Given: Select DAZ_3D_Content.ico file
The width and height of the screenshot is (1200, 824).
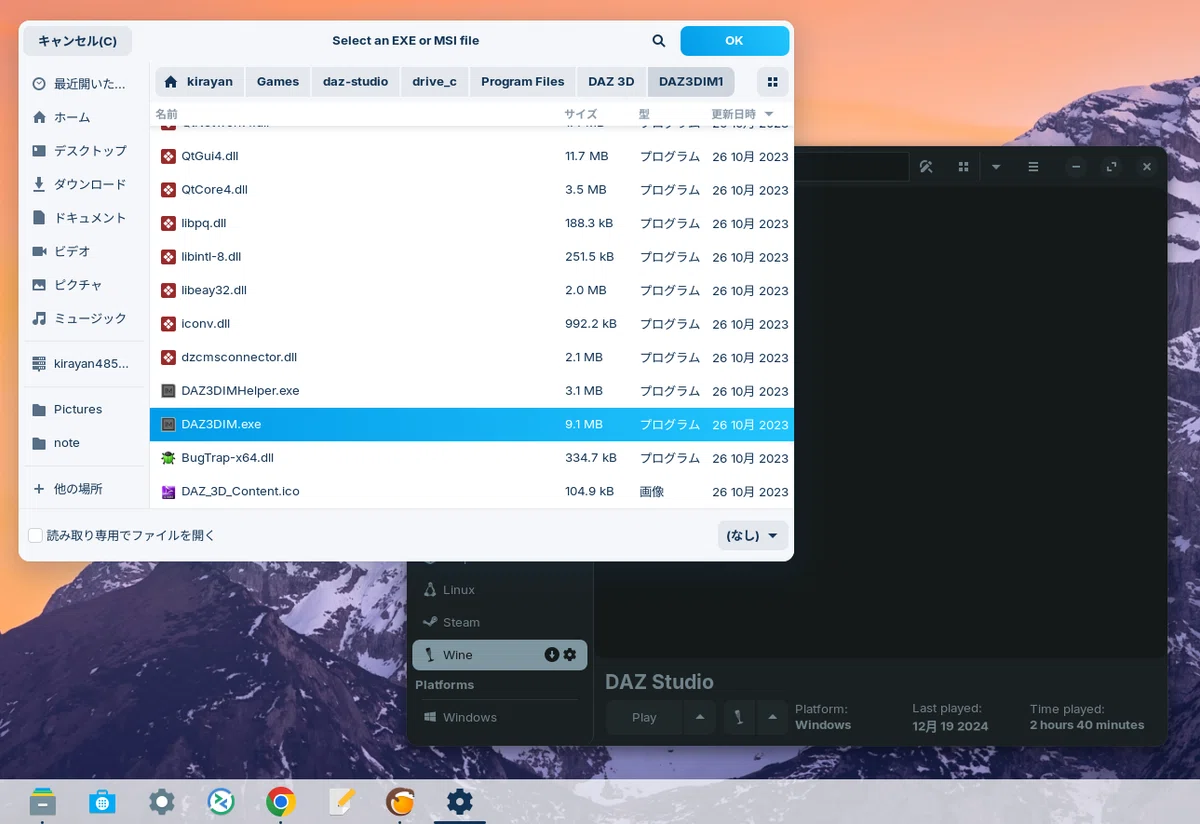Looking at the screenshot, I should (x=472, y=492).
